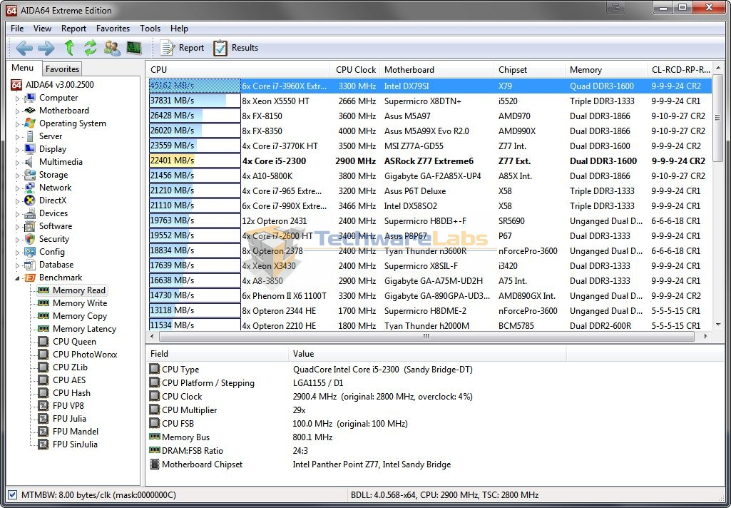Click the Software icon in tree

(x=30, y=226)
